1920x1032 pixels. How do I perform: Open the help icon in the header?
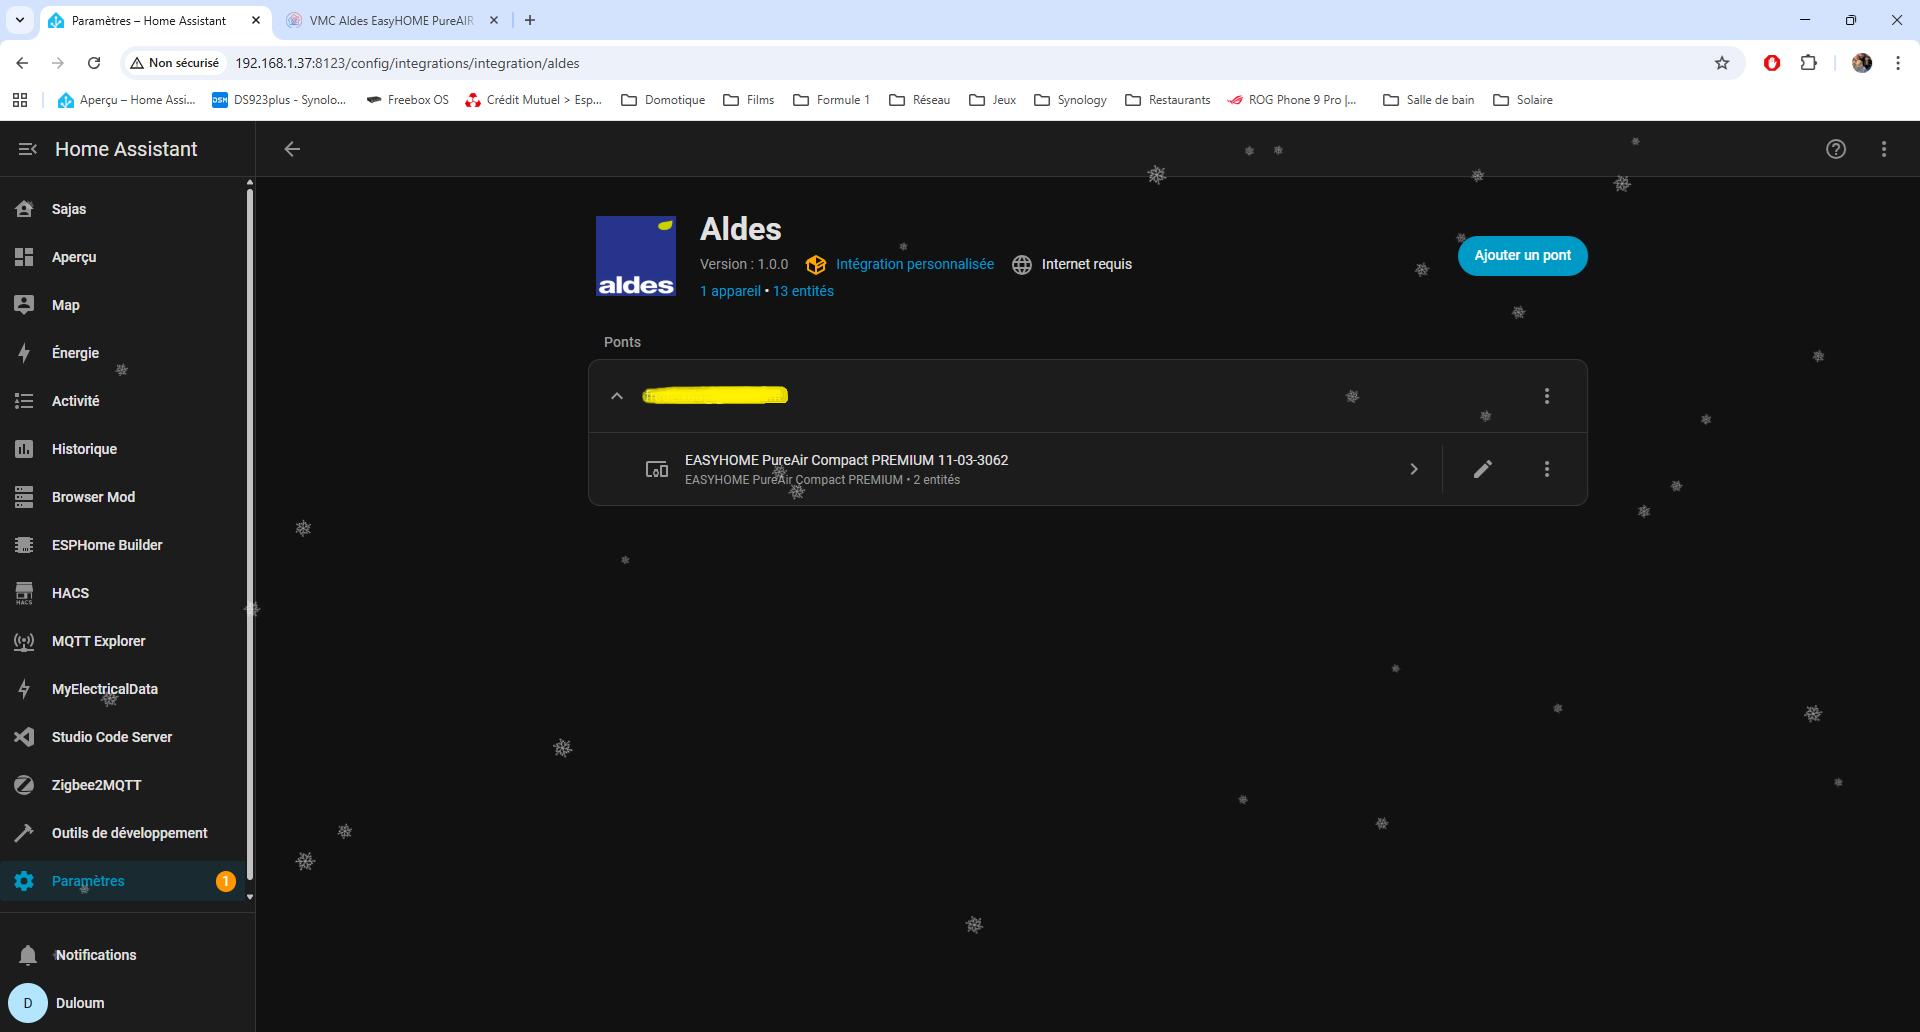click(1836, 149)
